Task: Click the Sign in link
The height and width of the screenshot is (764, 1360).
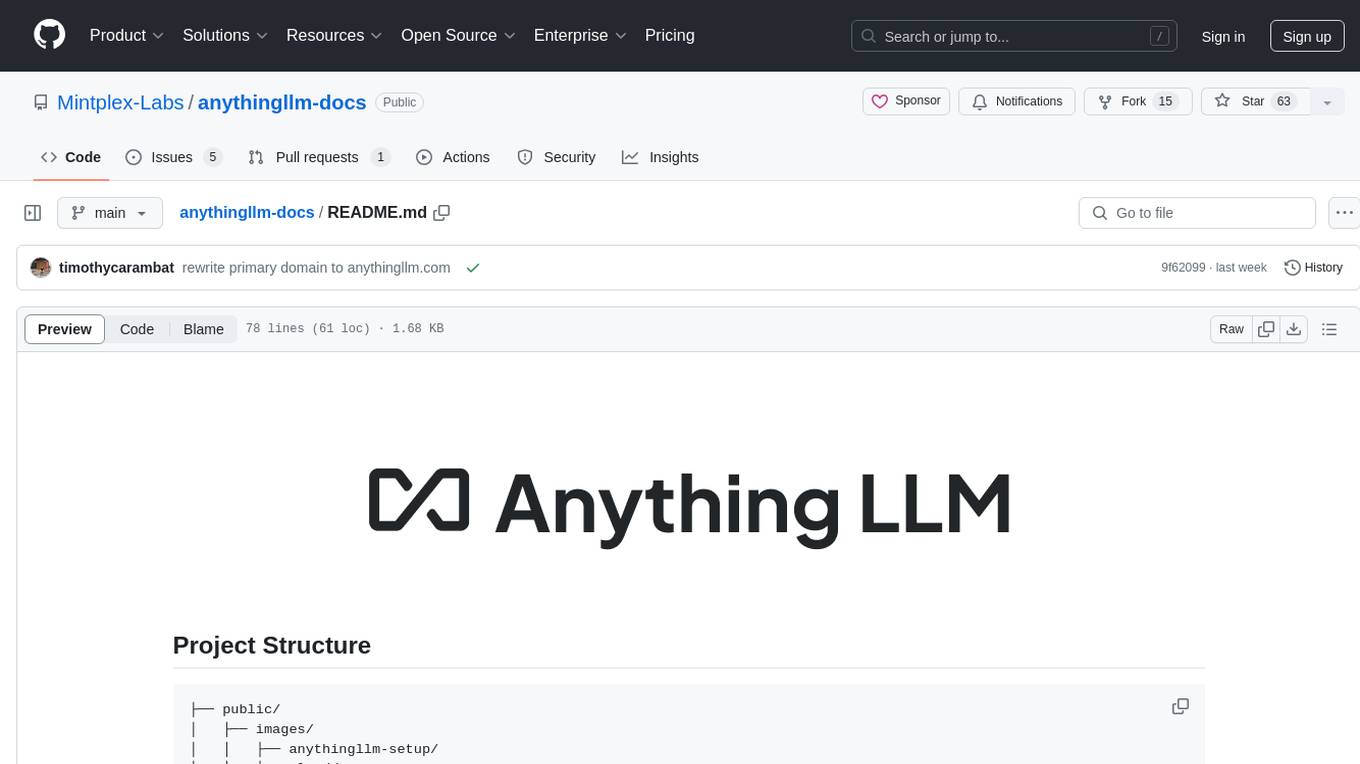Action: 1223,36
